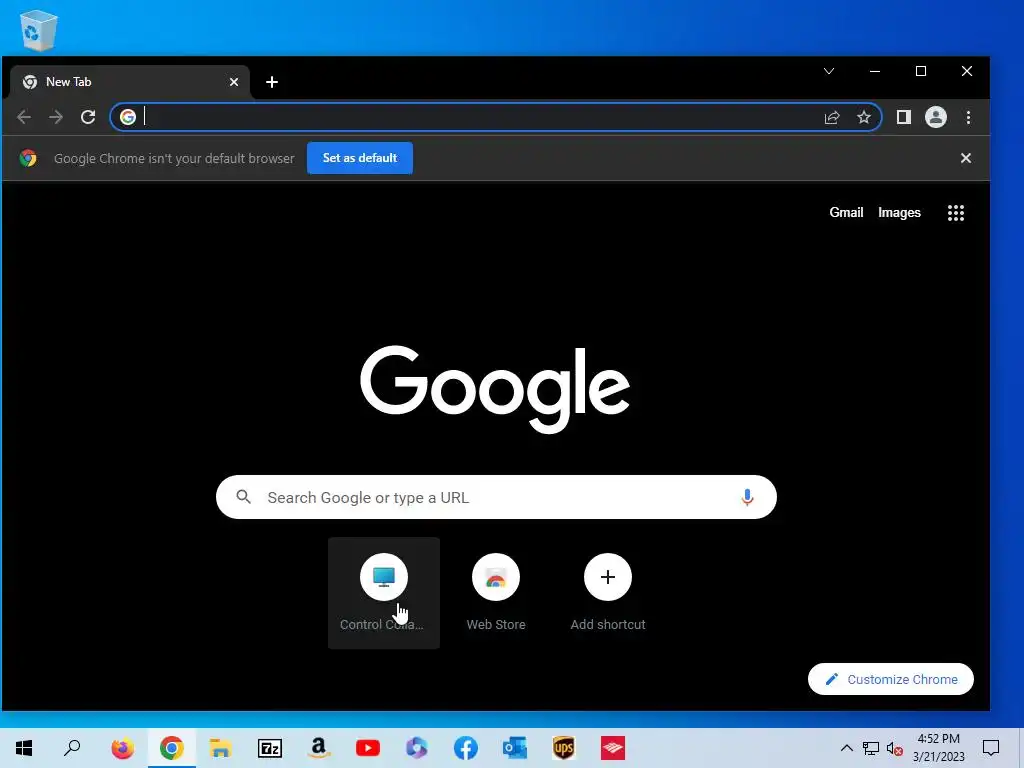Open the clock showing 4:52 PM
1024x768 pixels.
[x=938, y=748]
